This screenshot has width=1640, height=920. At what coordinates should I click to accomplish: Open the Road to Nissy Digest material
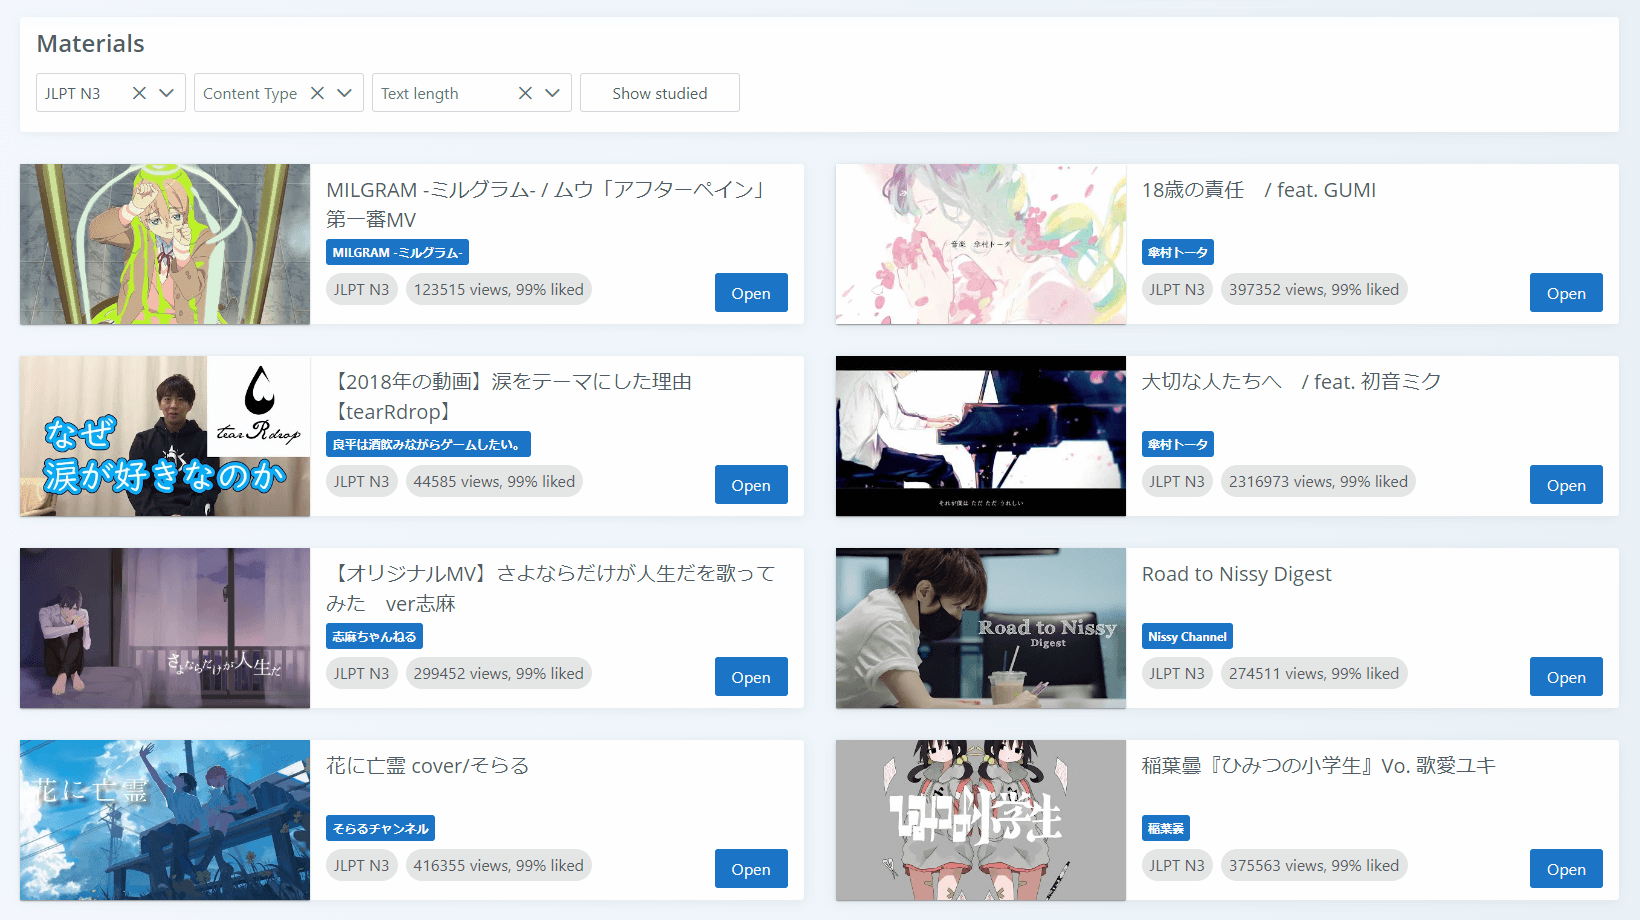click(1565, 677)
